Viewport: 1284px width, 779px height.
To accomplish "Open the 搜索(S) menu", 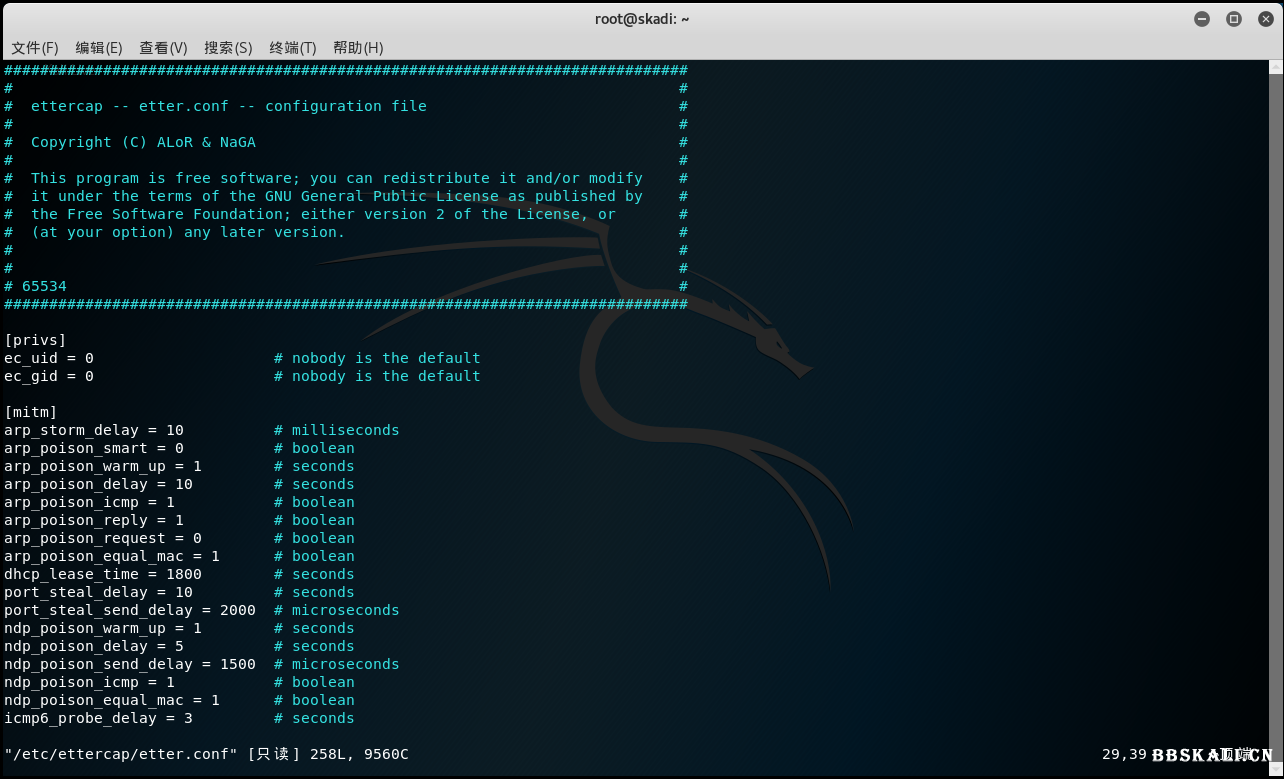I will (x=228, y=48).
